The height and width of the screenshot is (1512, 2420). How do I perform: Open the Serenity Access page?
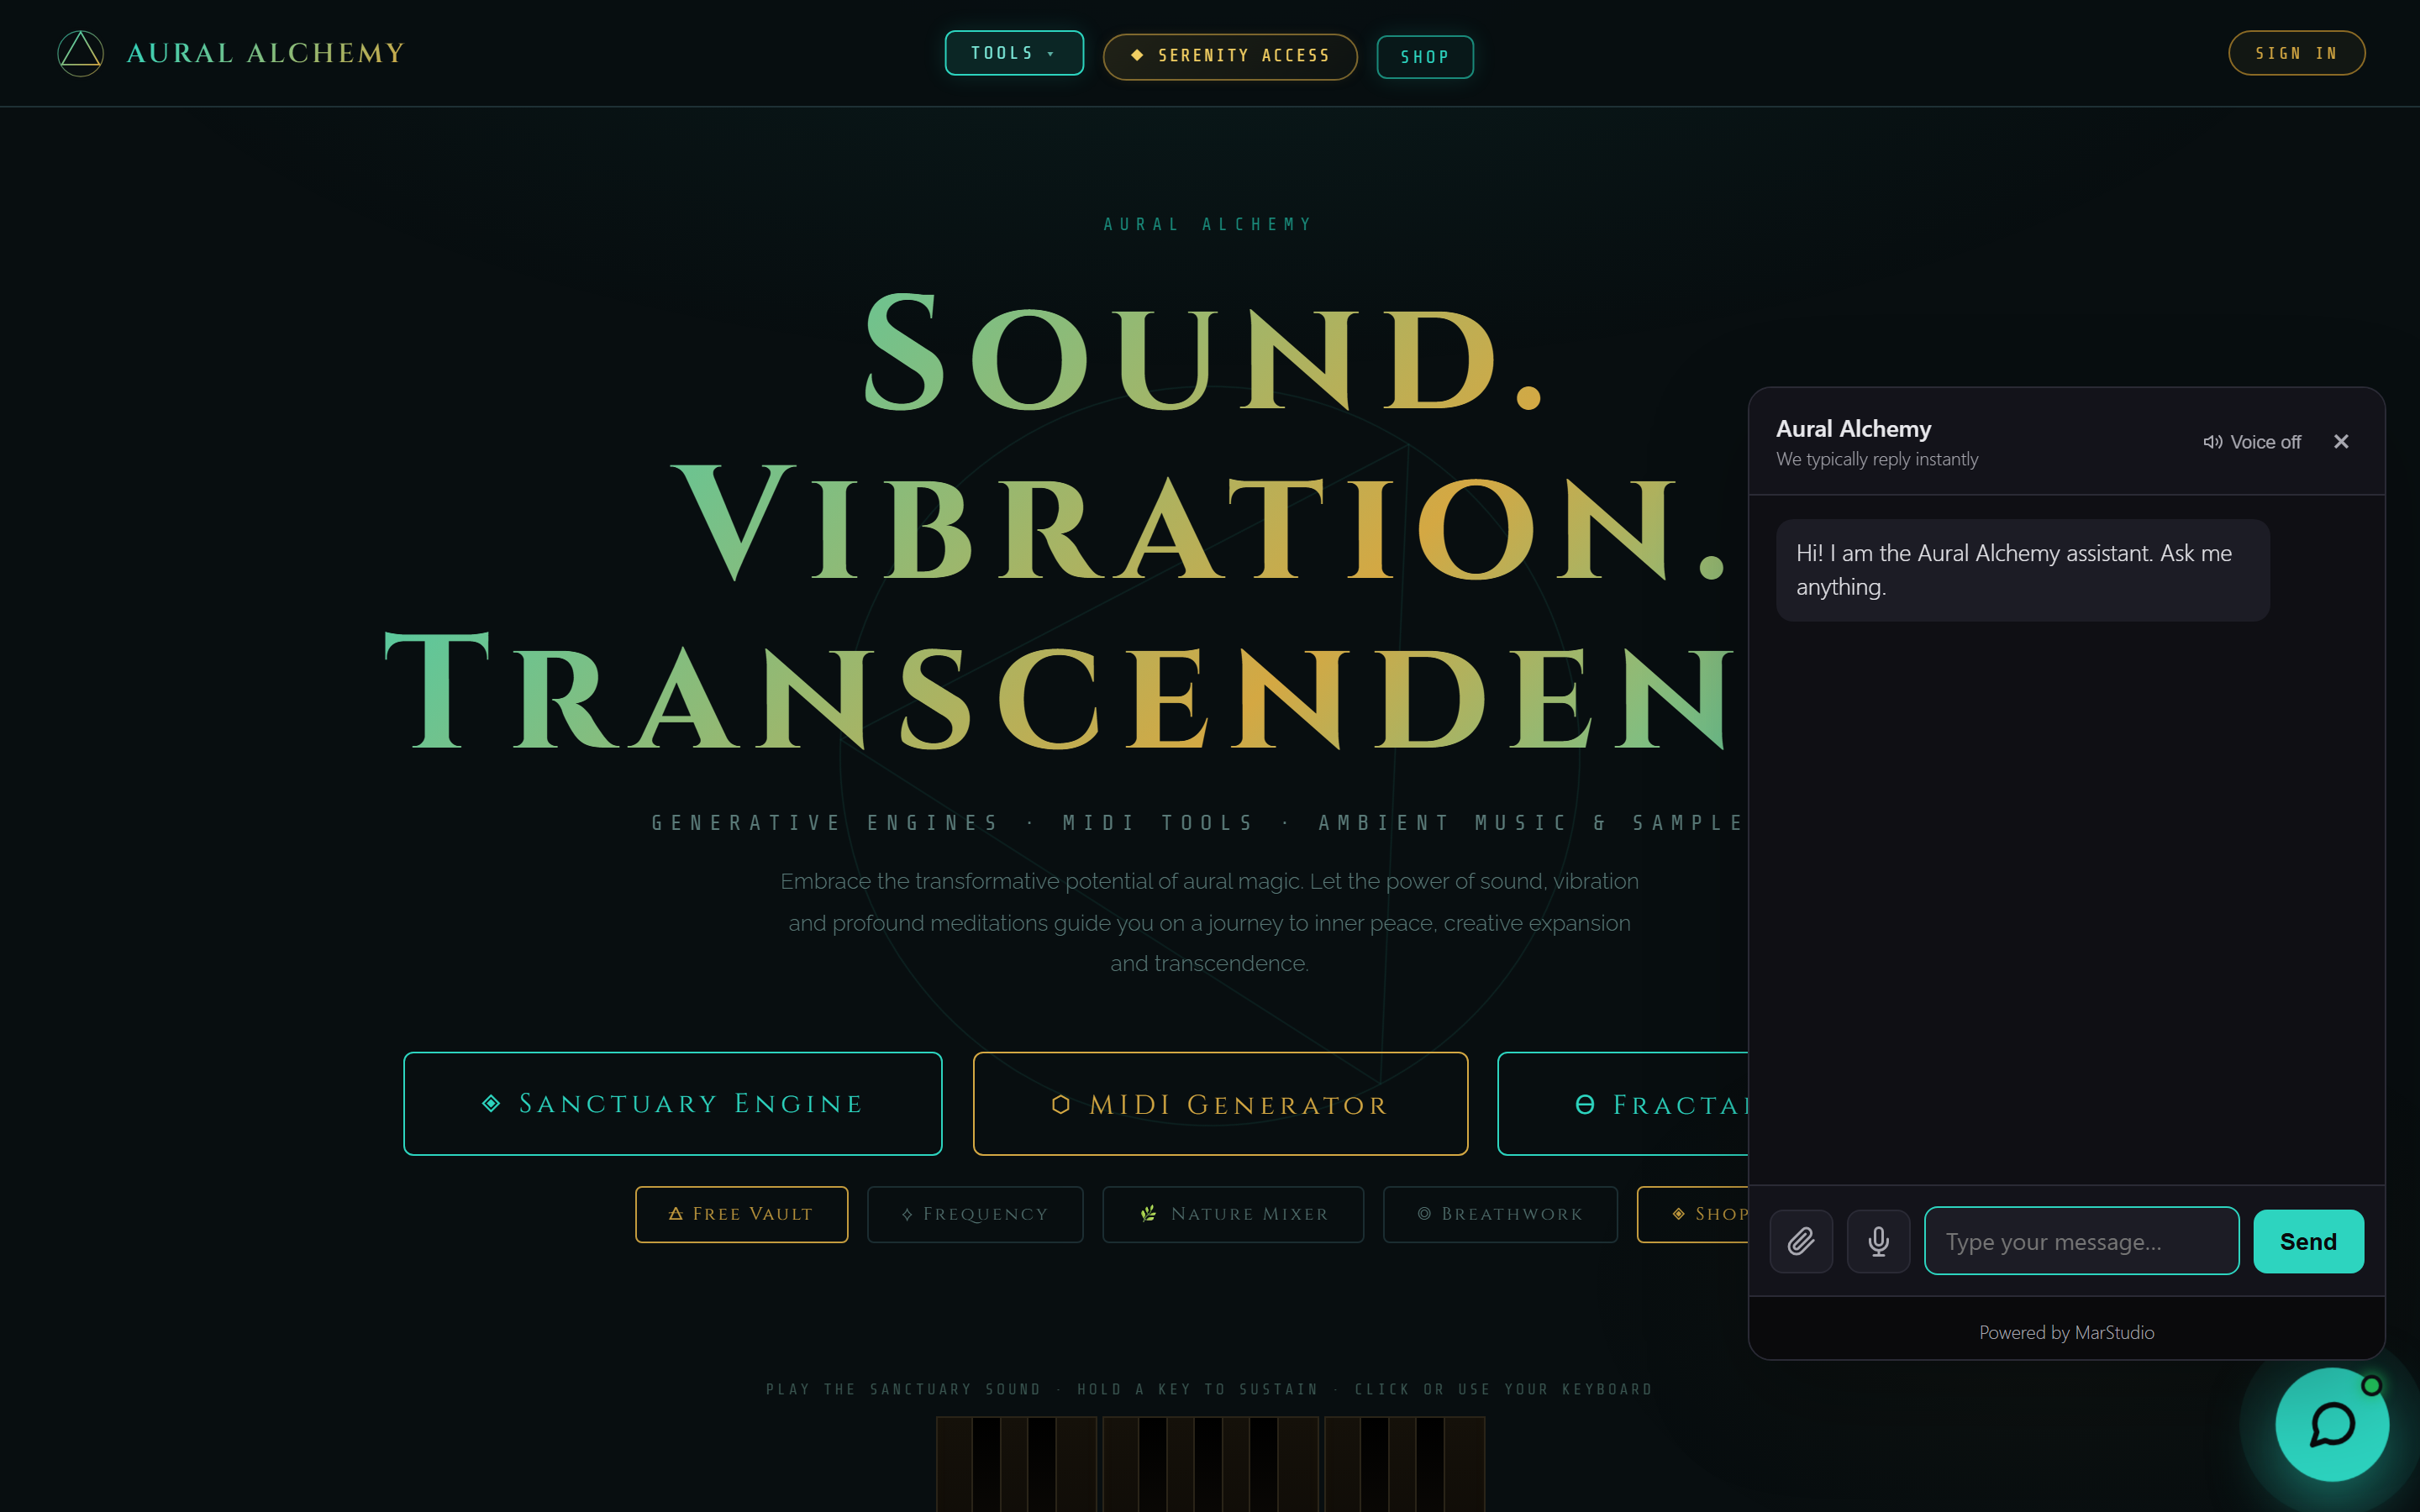coord(1230,56)
